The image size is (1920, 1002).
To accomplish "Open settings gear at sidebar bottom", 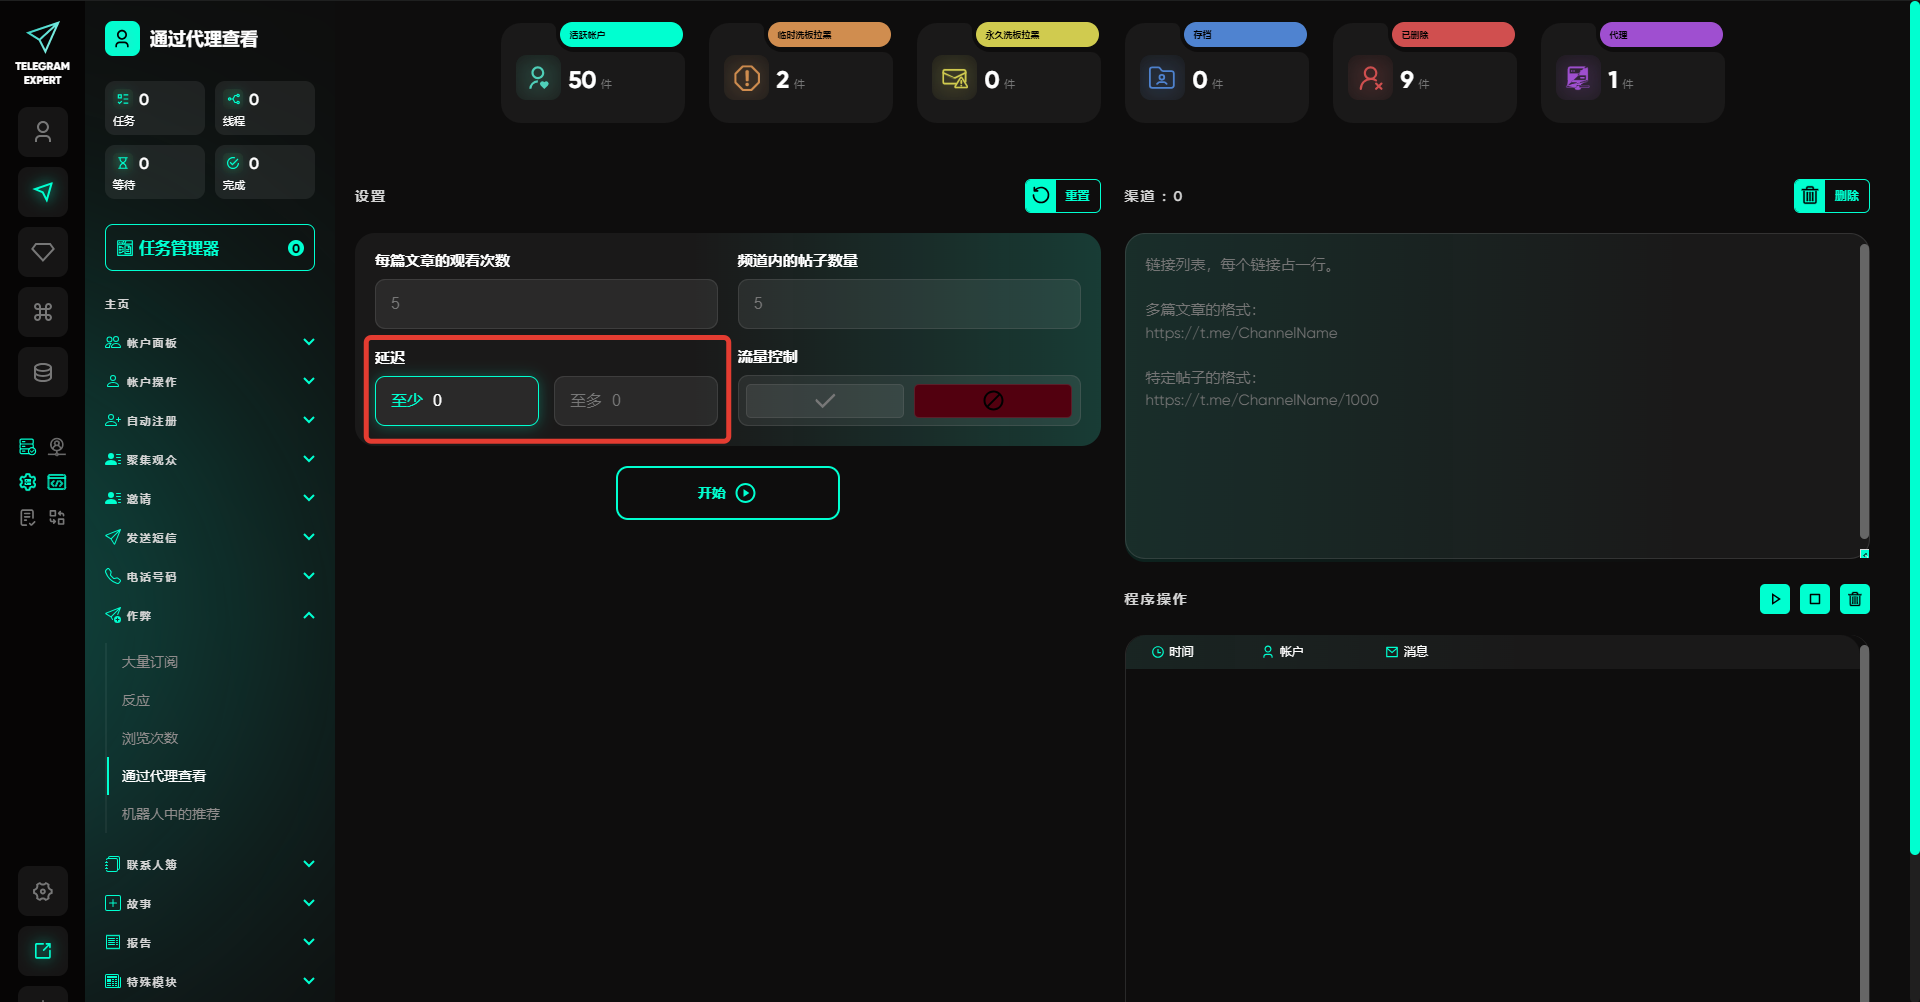I will pyautogui.click(x=43, y=891).
